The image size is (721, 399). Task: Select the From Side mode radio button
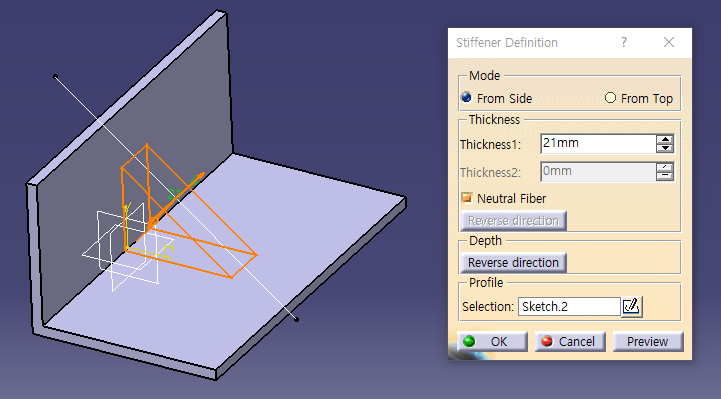point(467,98)
